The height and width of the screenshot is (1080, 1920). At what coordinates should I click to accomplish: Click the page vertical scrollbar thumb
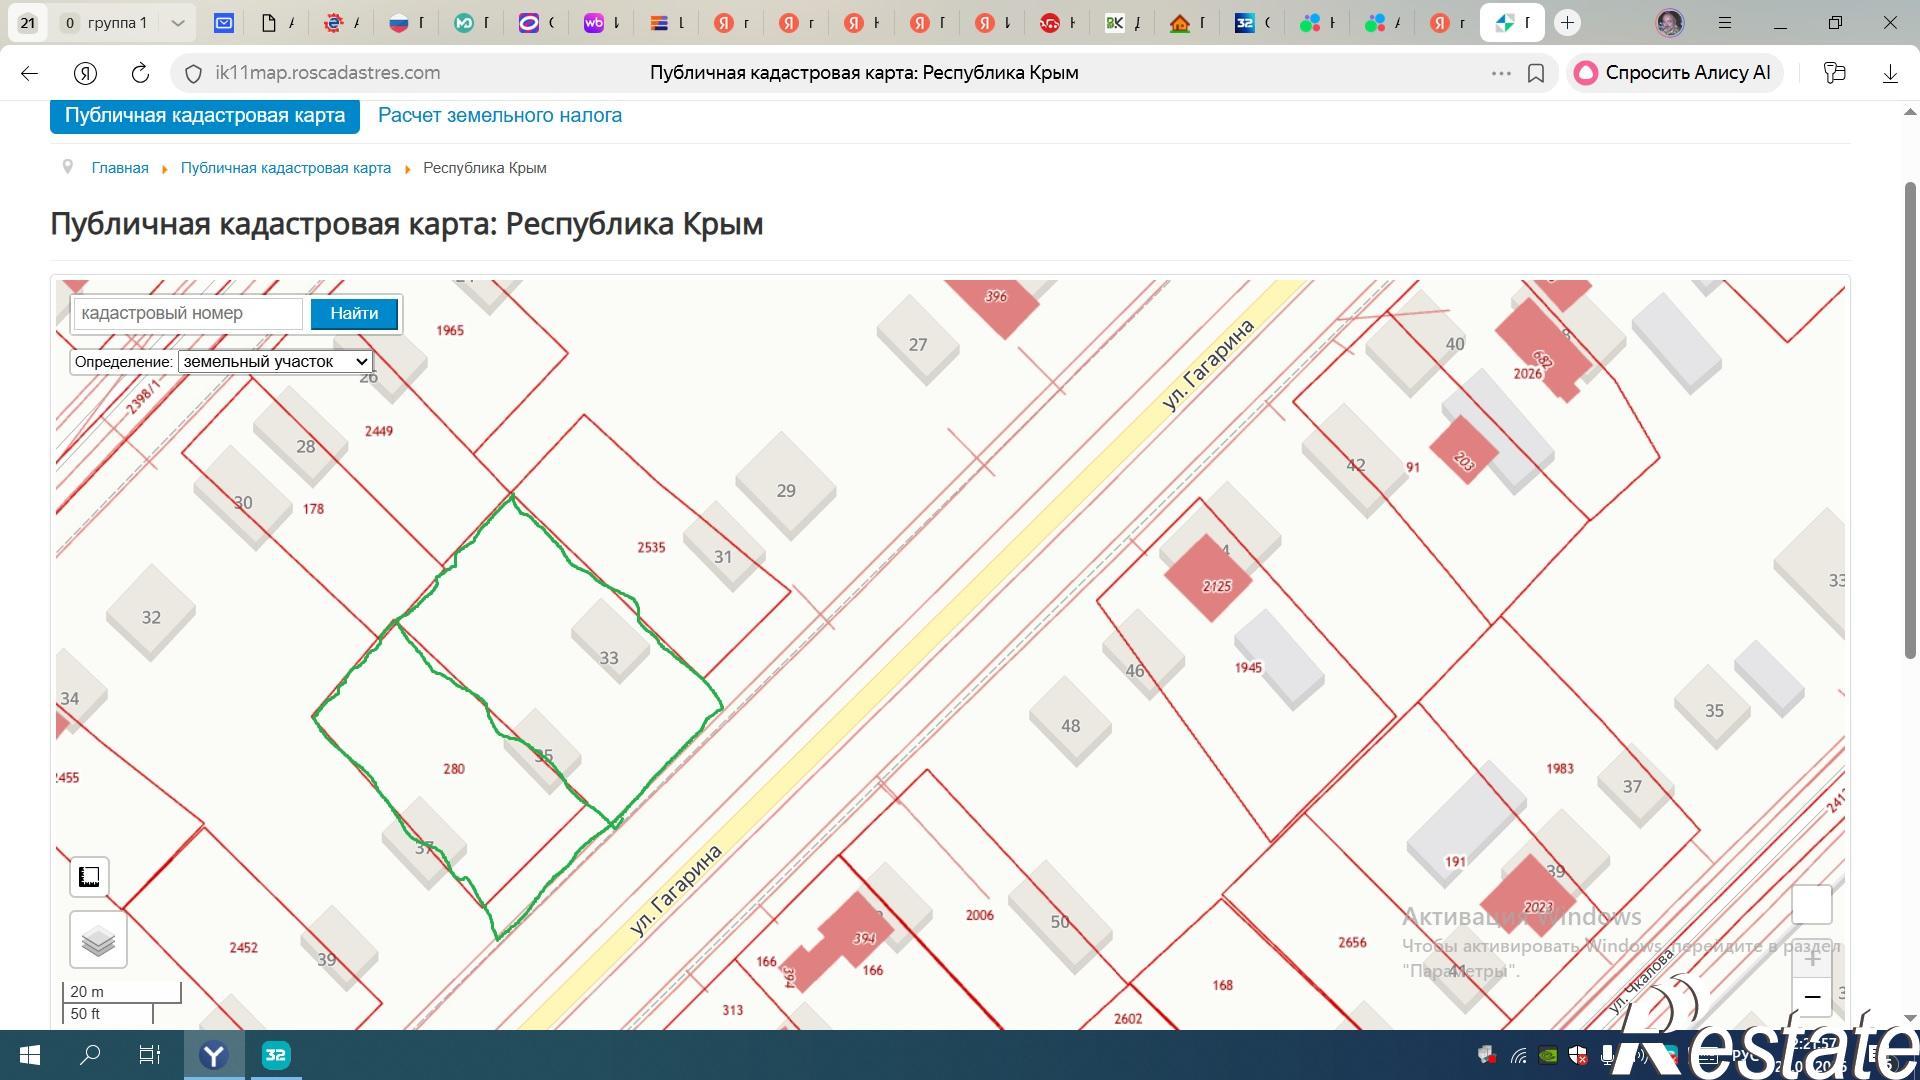click(1910, 420)
